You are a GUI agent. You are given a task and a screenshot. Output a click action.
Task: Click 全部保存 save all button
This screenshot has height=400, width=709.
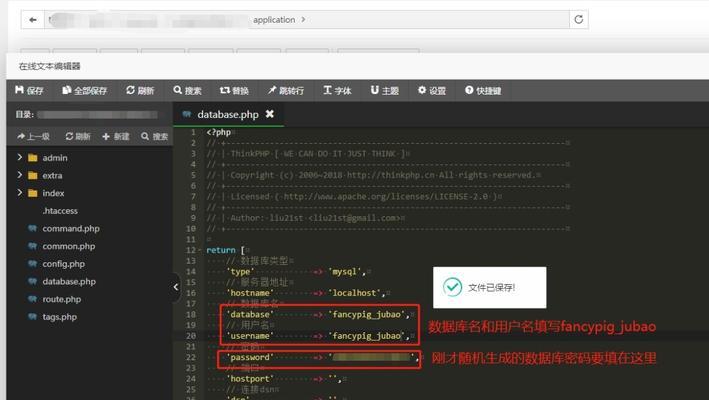pyautogui.click(x=85, y=90)
